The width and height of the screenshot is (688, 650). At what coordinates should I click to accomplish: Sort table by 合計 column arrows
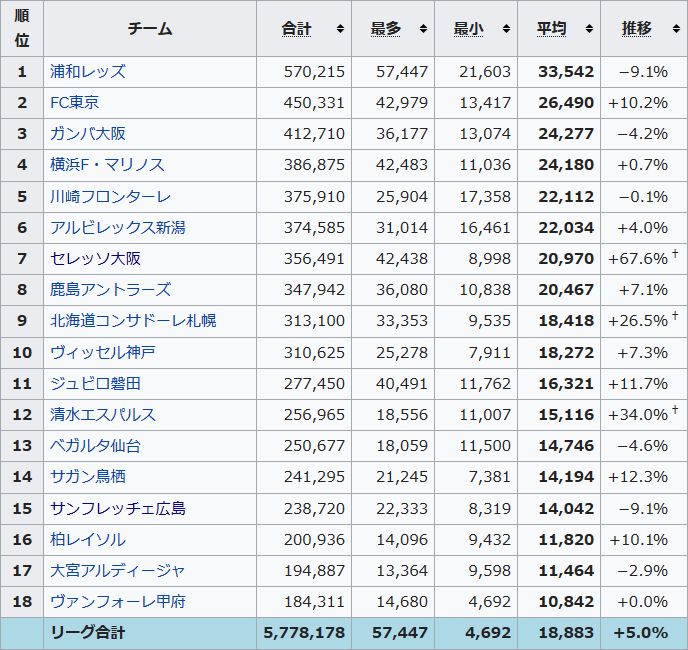coord(340,29)
